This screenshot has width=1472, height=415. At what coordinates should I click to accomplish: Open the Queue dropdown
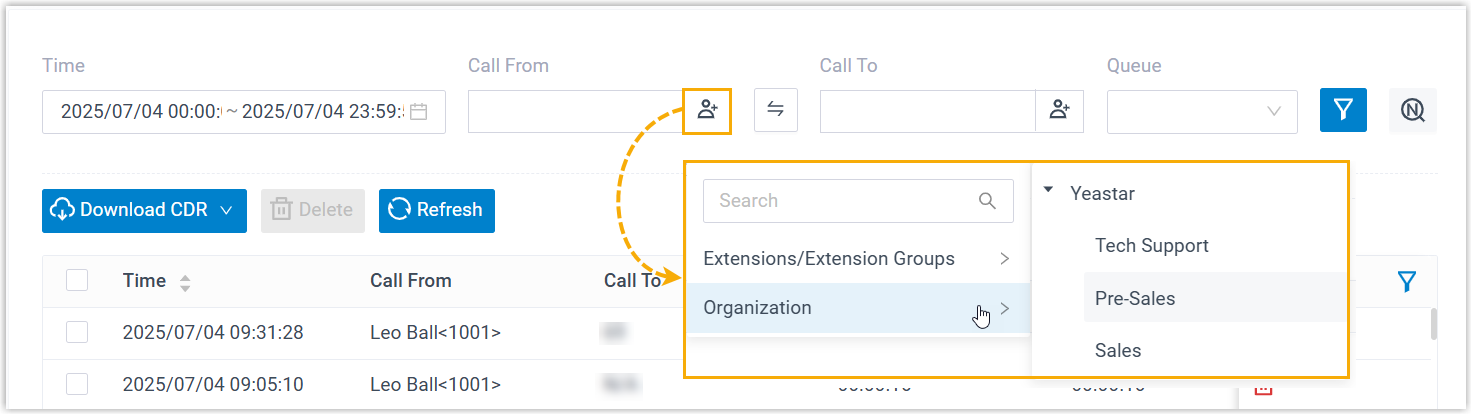(1202, 111)
